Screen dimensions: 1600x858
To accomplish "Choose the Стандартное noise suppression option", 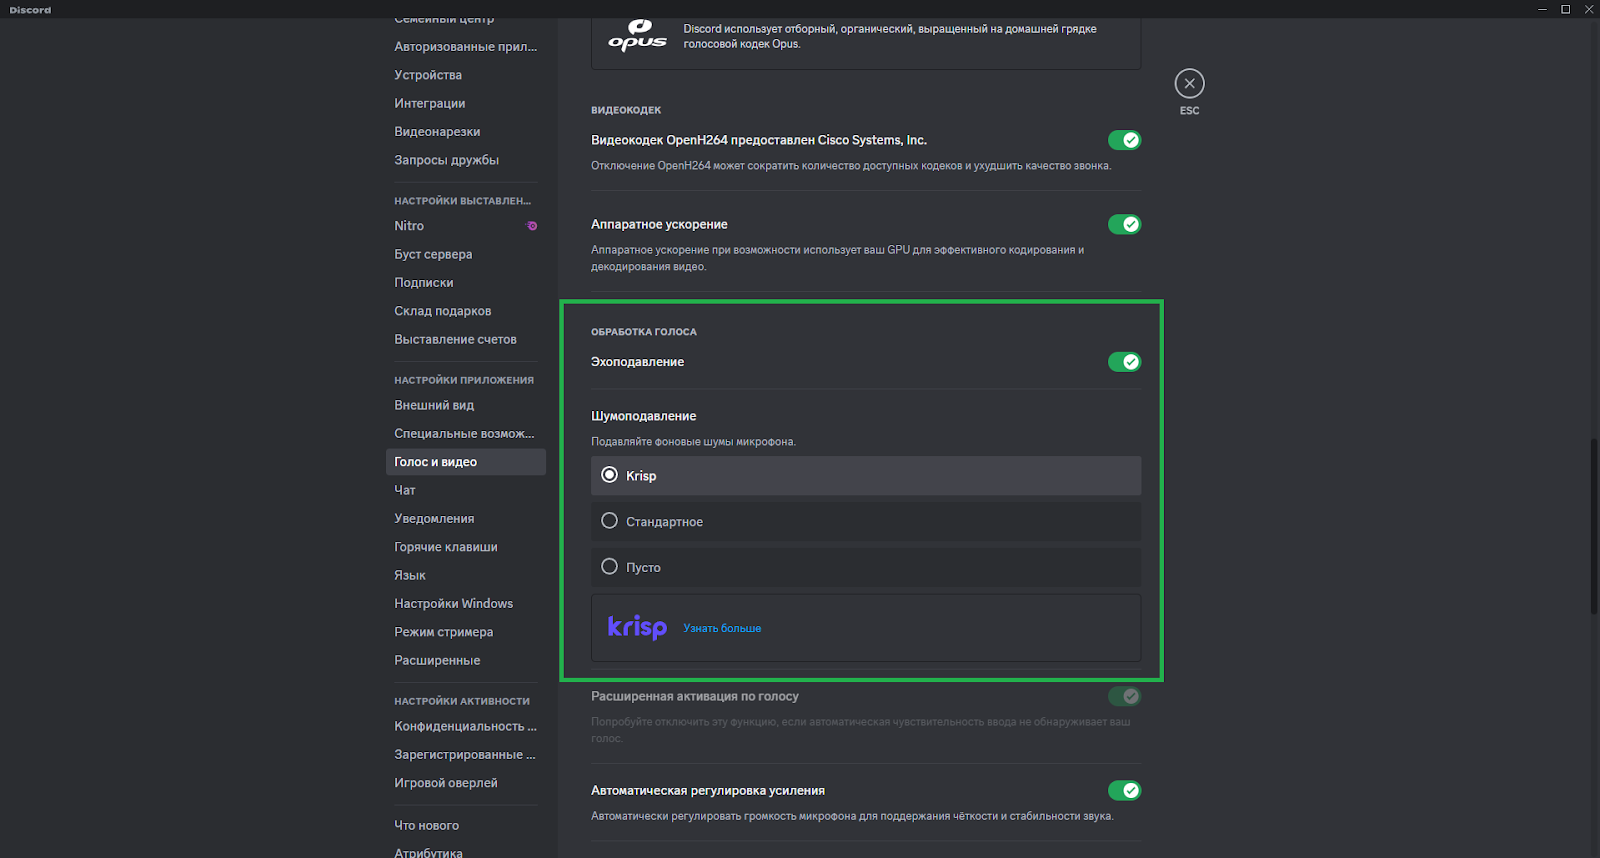I will coord(610,521).
